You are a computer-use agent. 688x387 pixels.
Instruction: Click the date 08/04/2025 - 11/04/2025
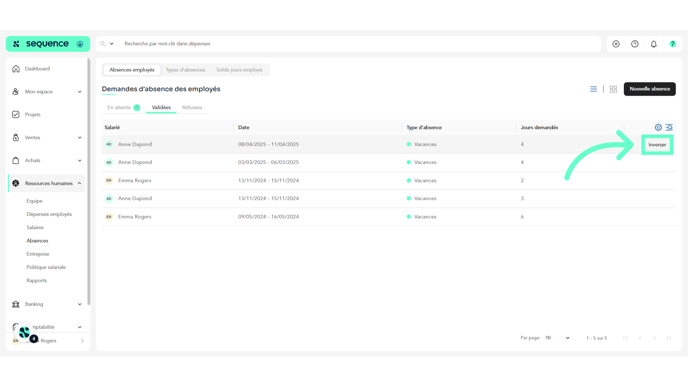269,144
